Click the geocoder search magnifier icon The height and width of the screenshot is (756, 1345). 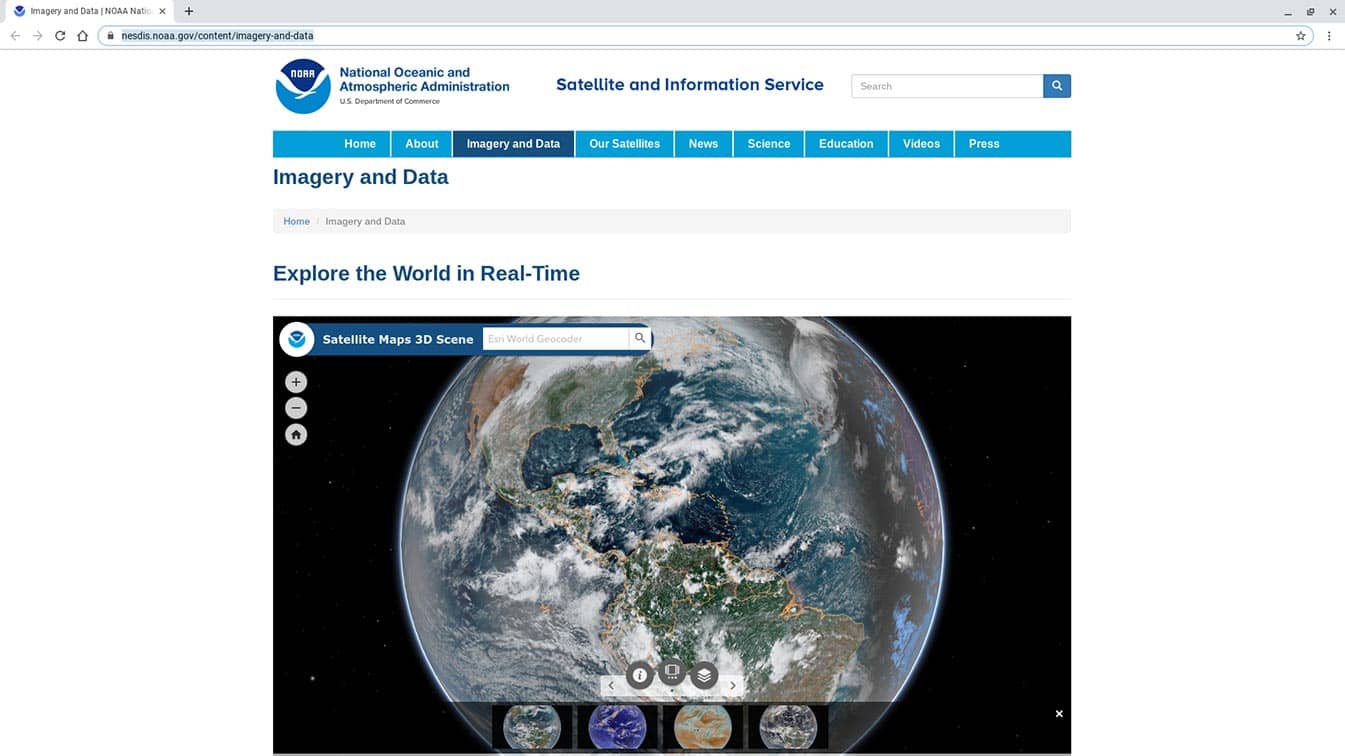point(640,339)
